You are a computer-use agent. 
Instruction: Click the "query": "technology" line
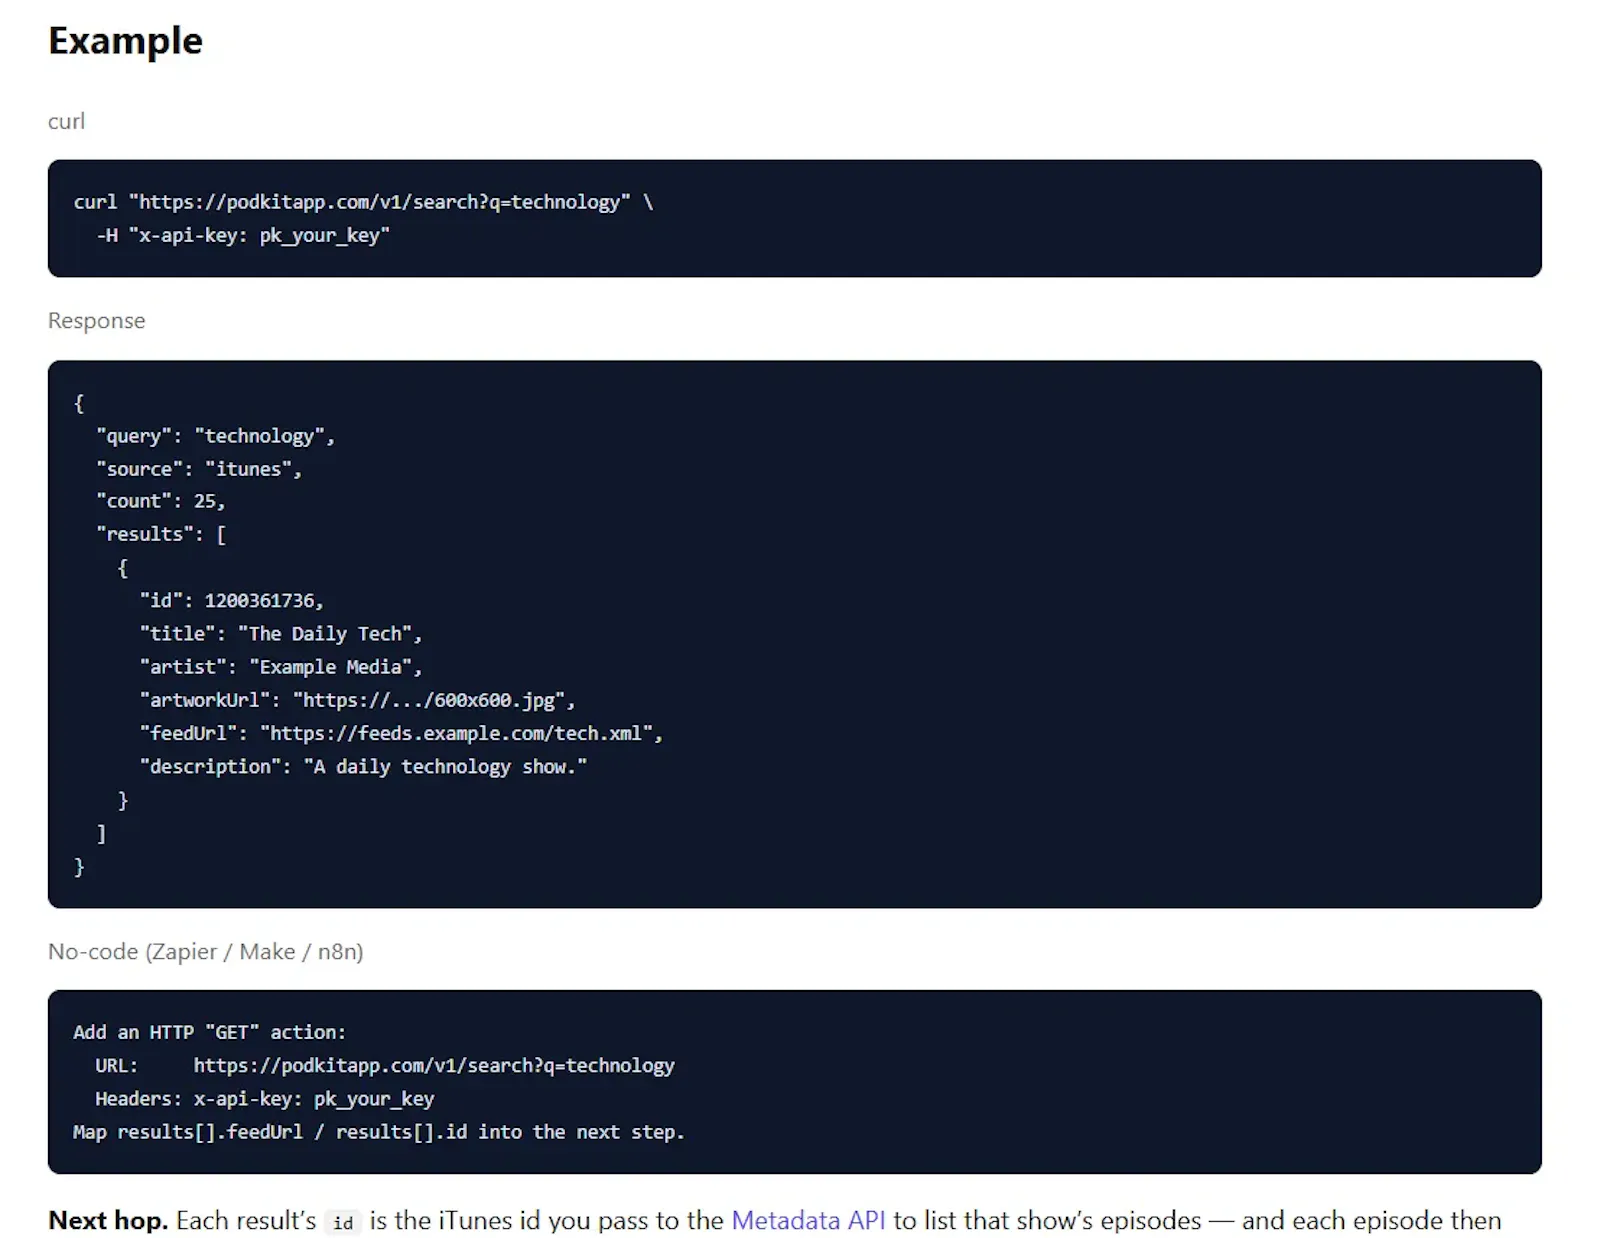(x=215, y=436)
